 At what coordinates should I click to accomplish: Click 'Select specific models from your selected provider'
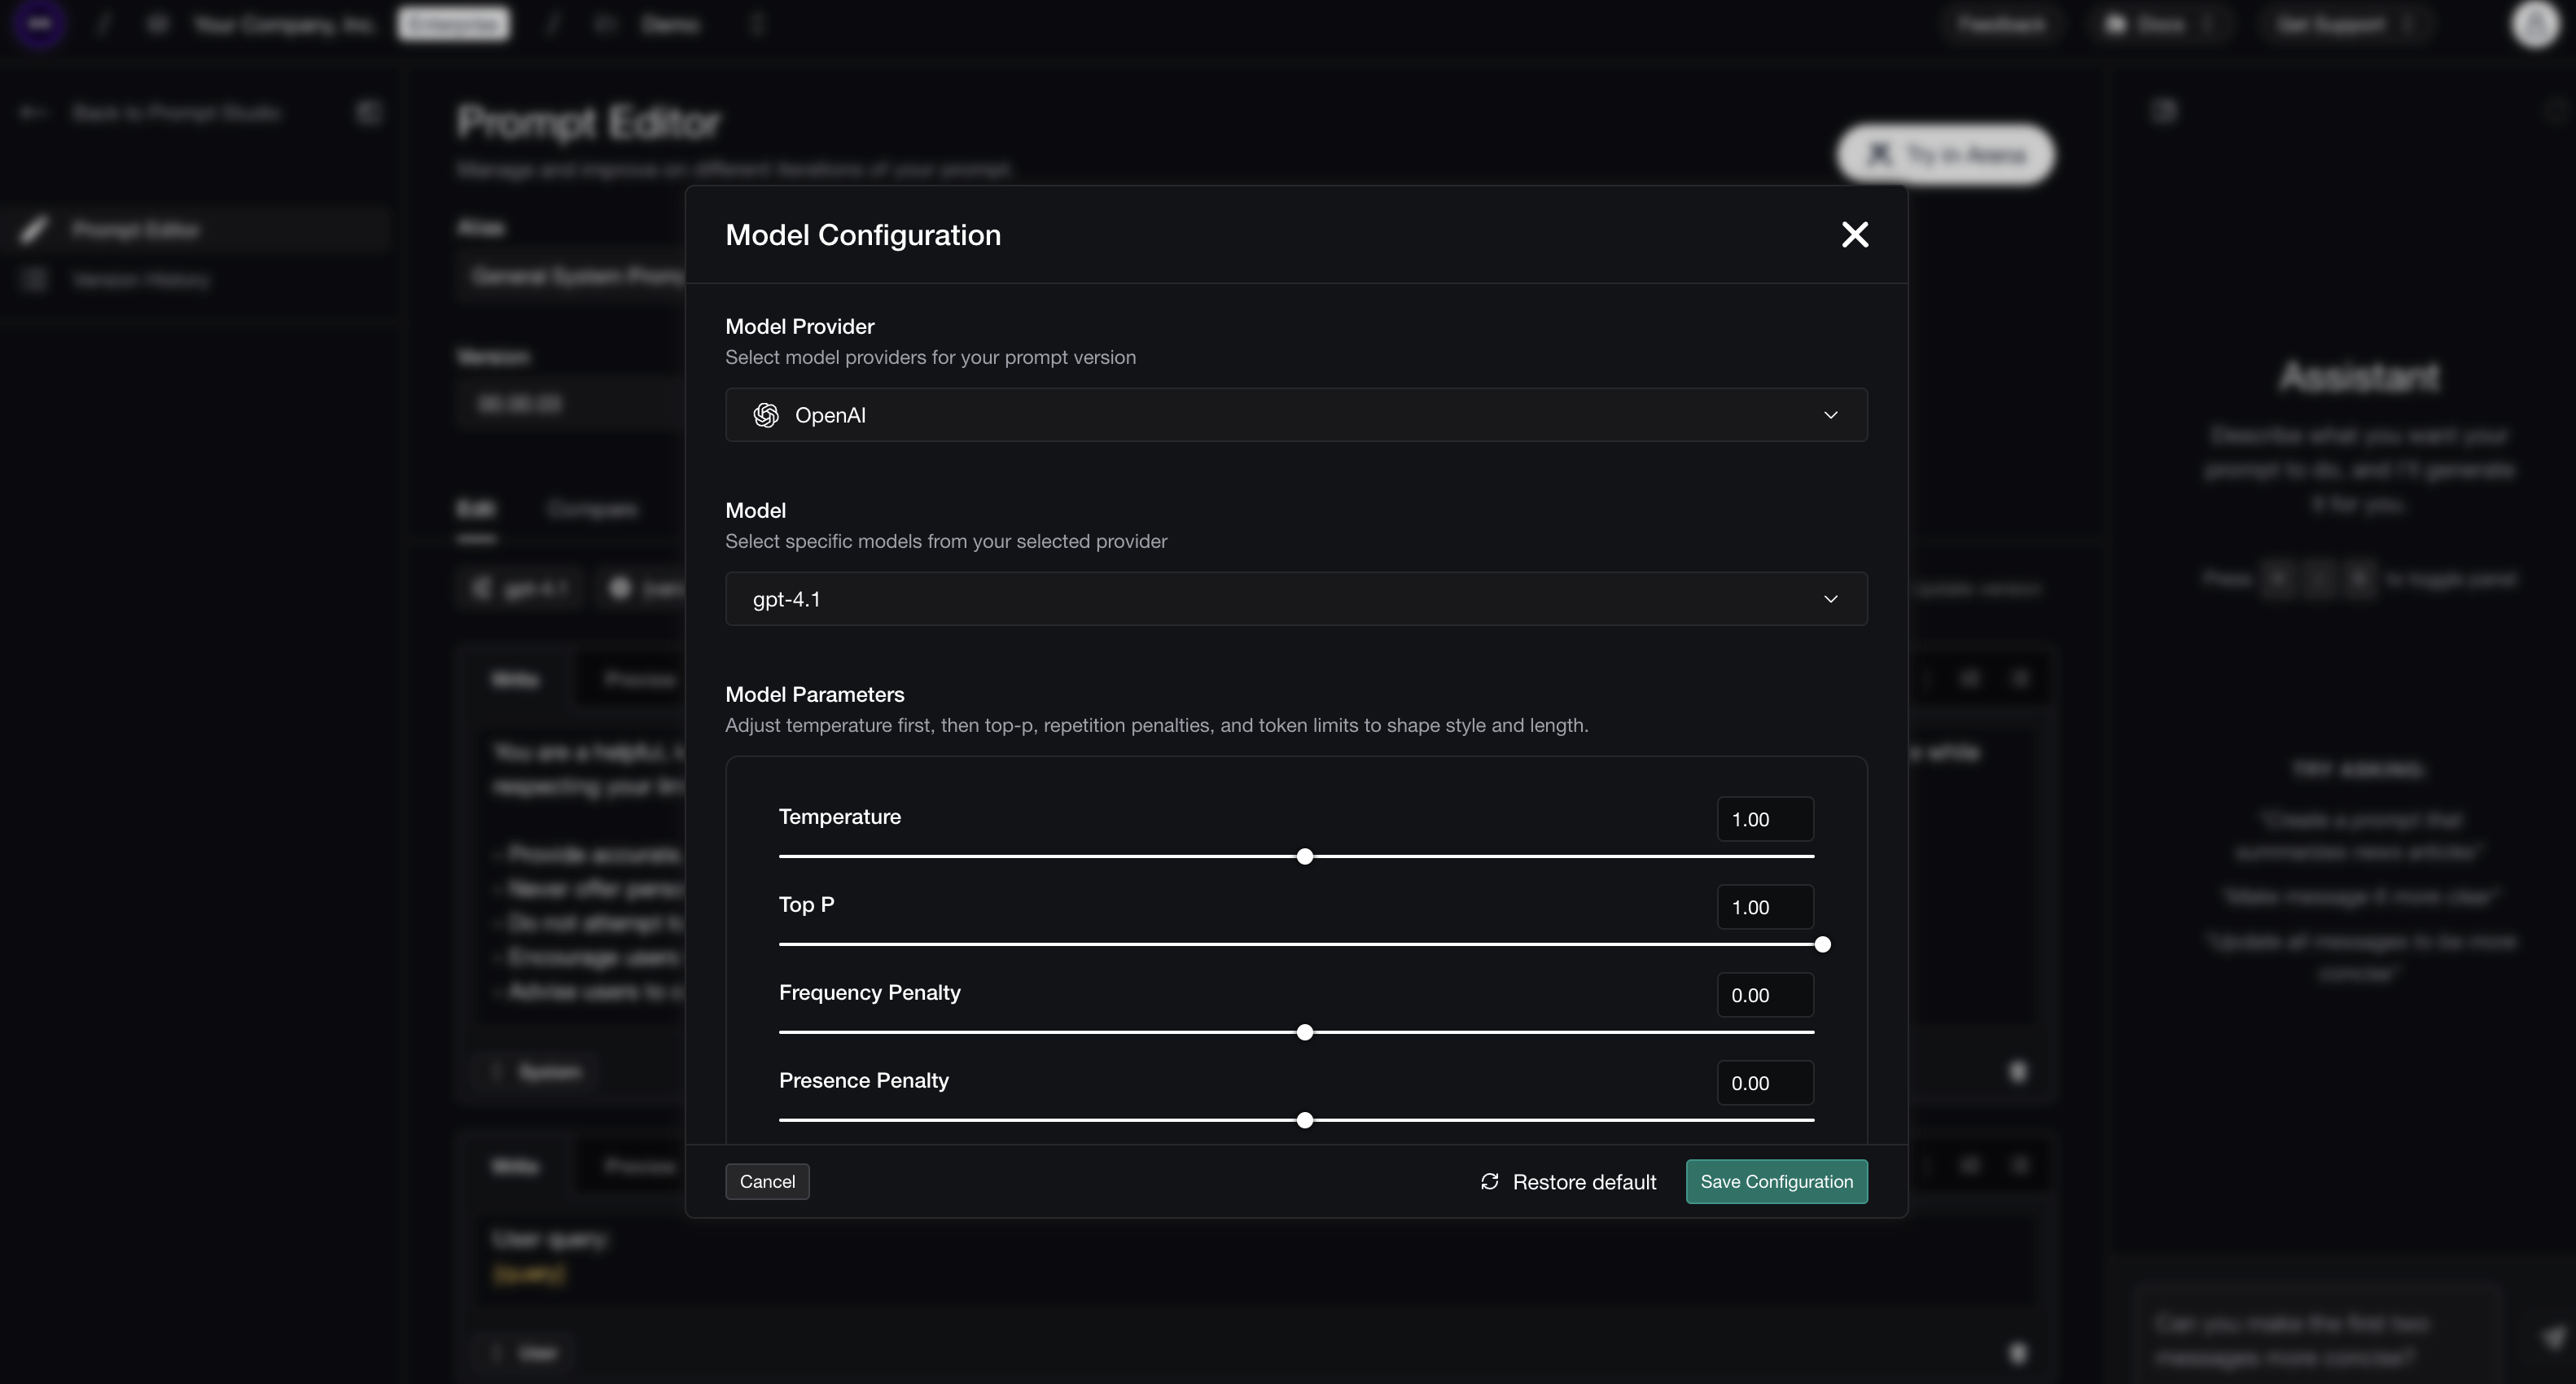pos(946,542)
